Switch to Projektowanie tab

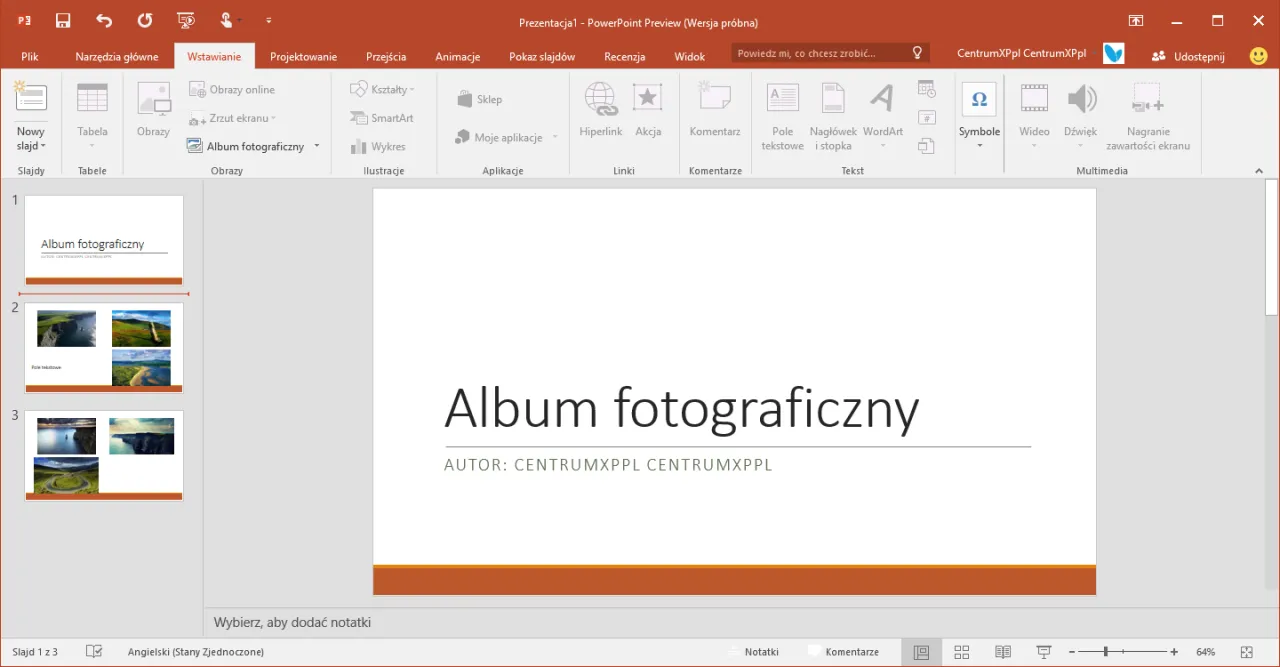coord(303,56)
